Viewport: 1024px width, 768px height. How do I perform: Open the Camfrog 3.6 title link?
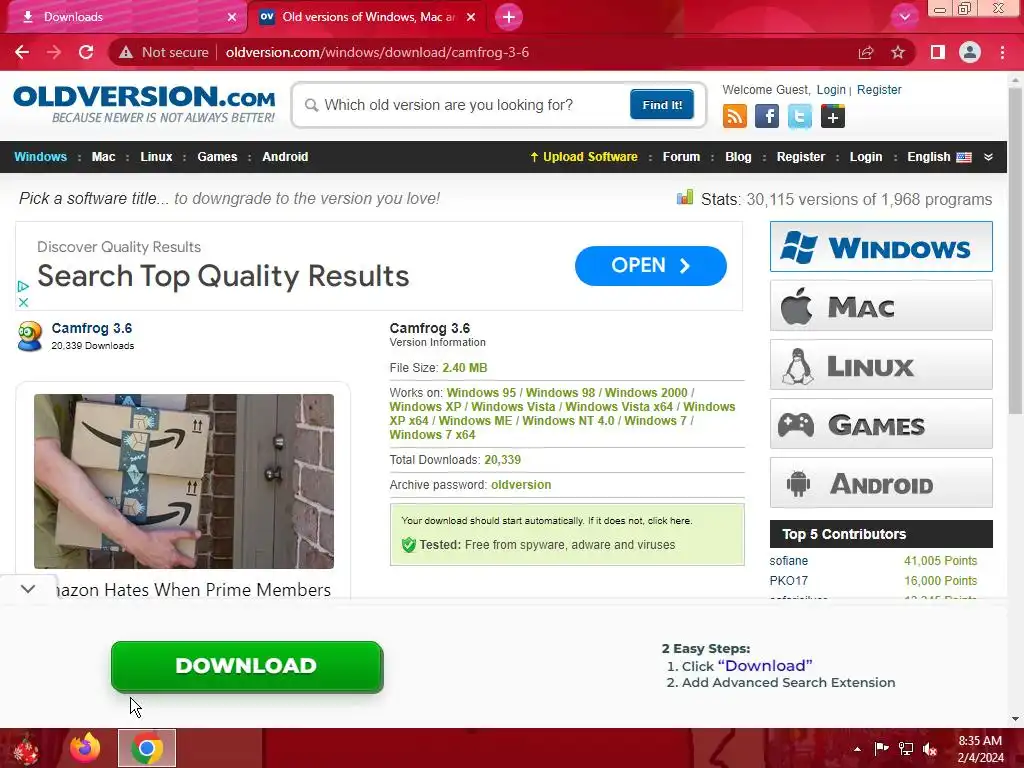91,328
